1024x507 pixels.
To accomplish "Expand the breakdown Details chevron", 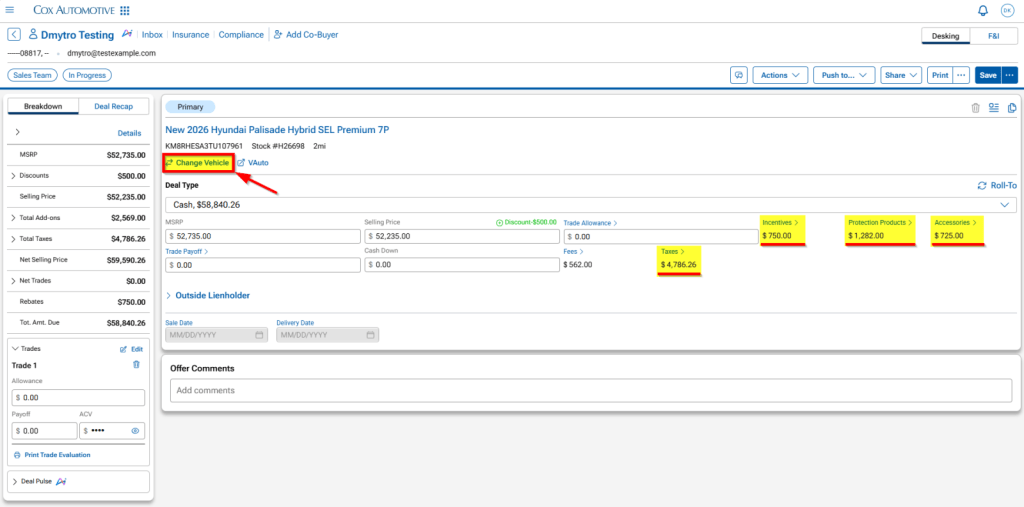I will click(17, 132).
